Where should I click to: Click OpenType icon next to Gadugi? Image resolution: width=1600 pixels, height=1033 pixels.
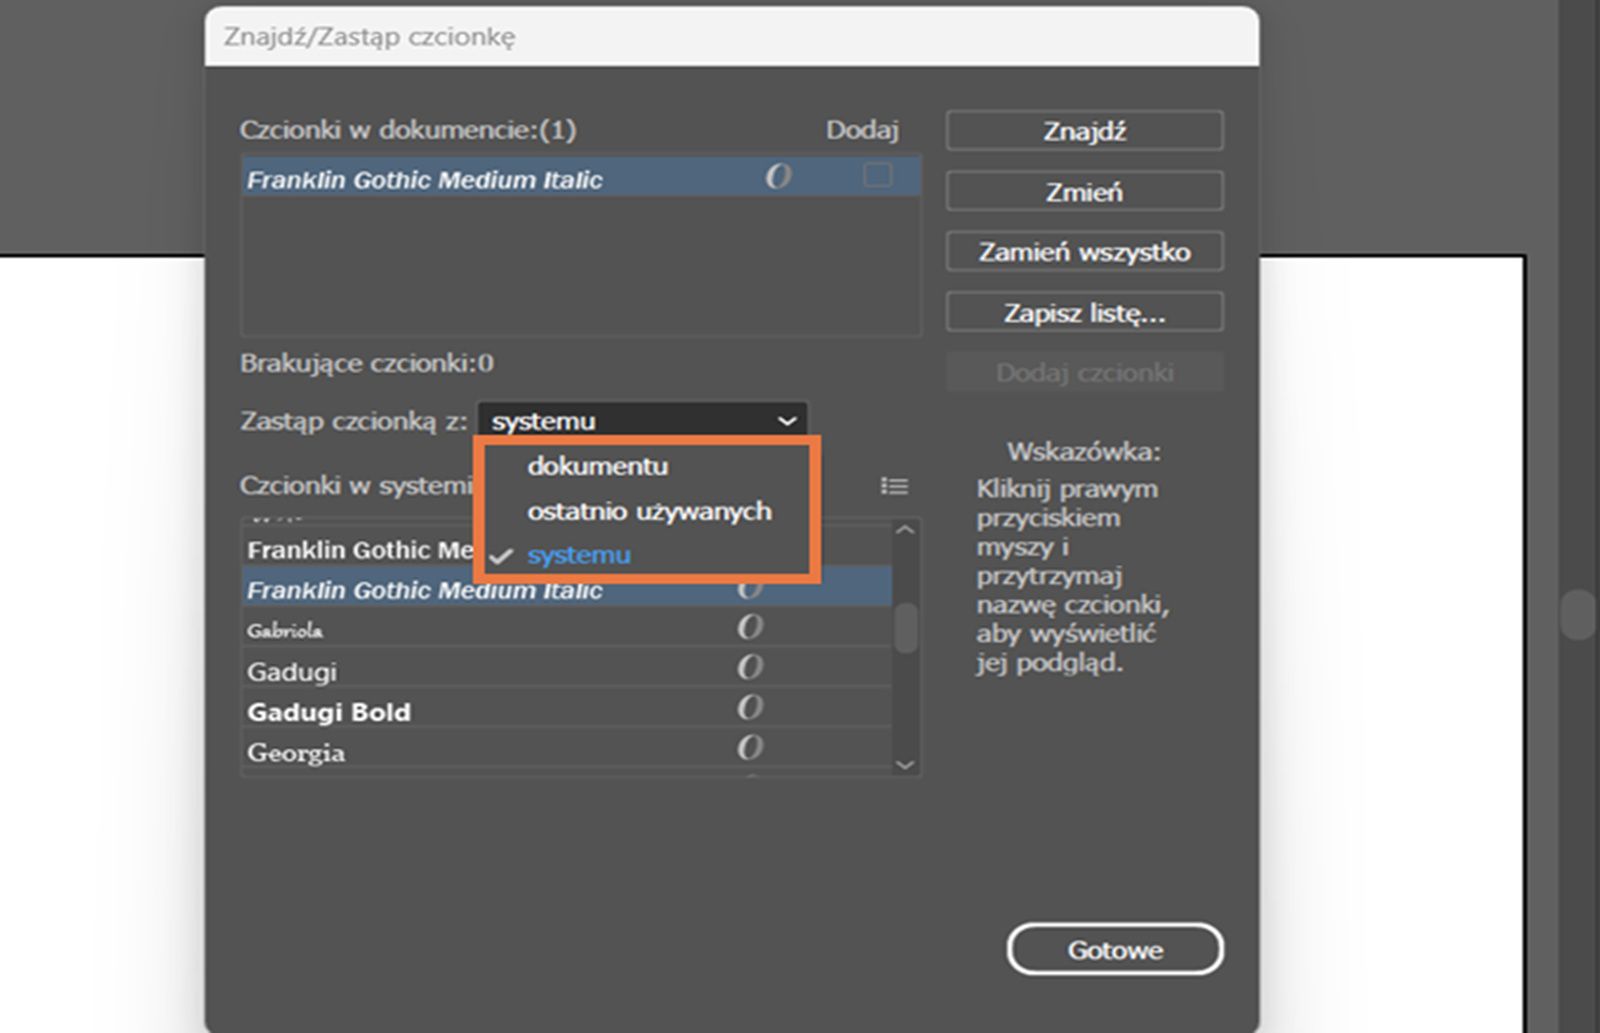click(750, 668)
